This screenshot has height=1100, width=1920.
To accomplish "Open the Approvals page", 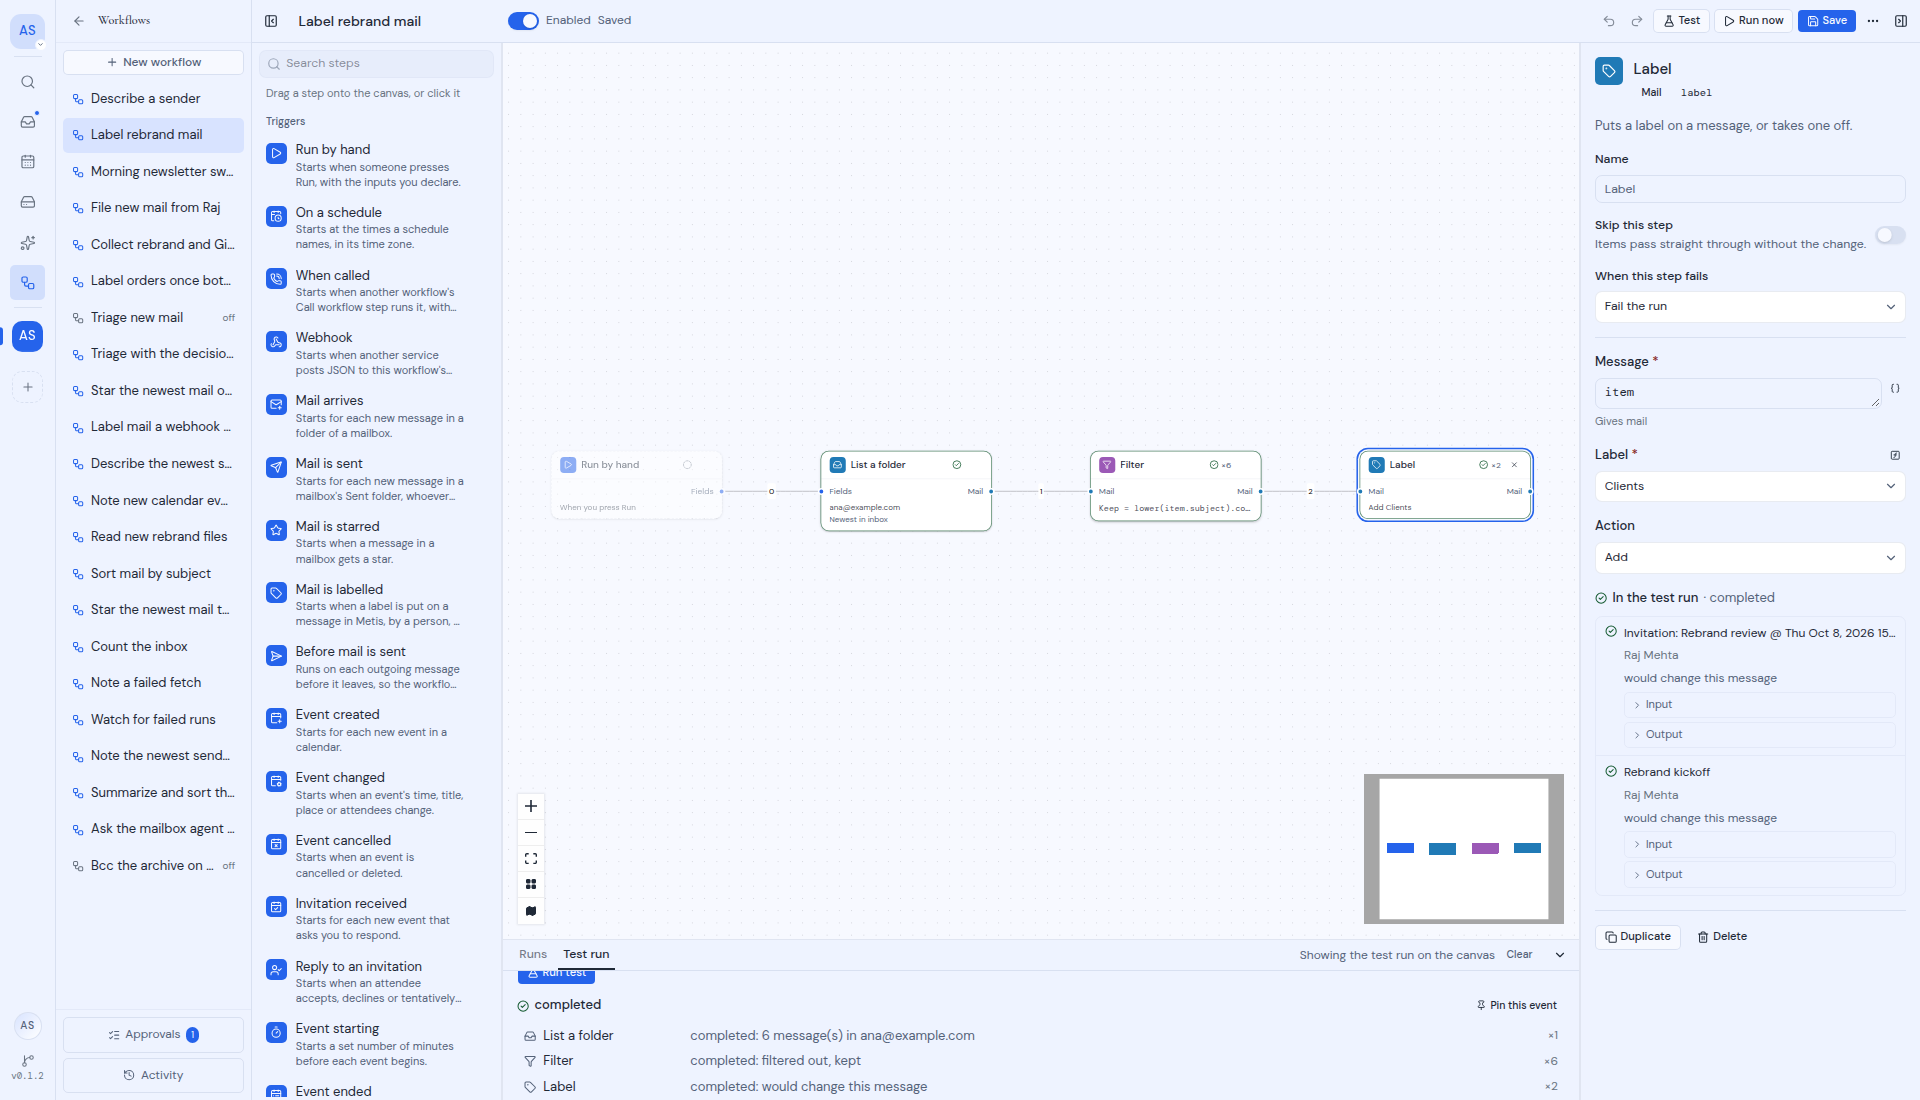I will pyautogui.click(x=153, y=1035).
